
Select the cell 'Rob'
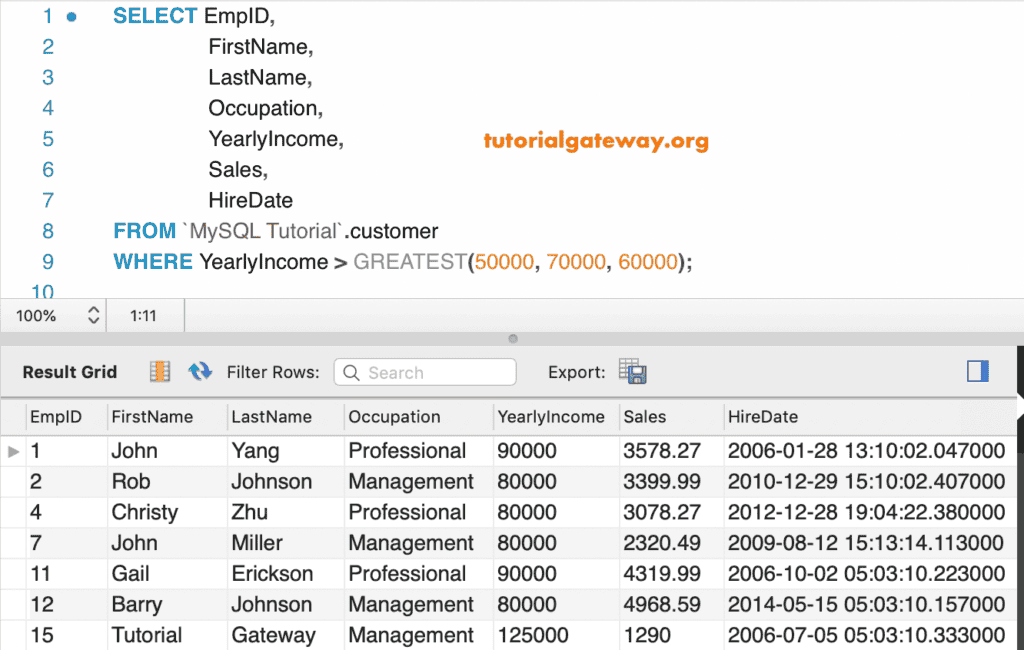pyautogui.click(x=131, y=481)
